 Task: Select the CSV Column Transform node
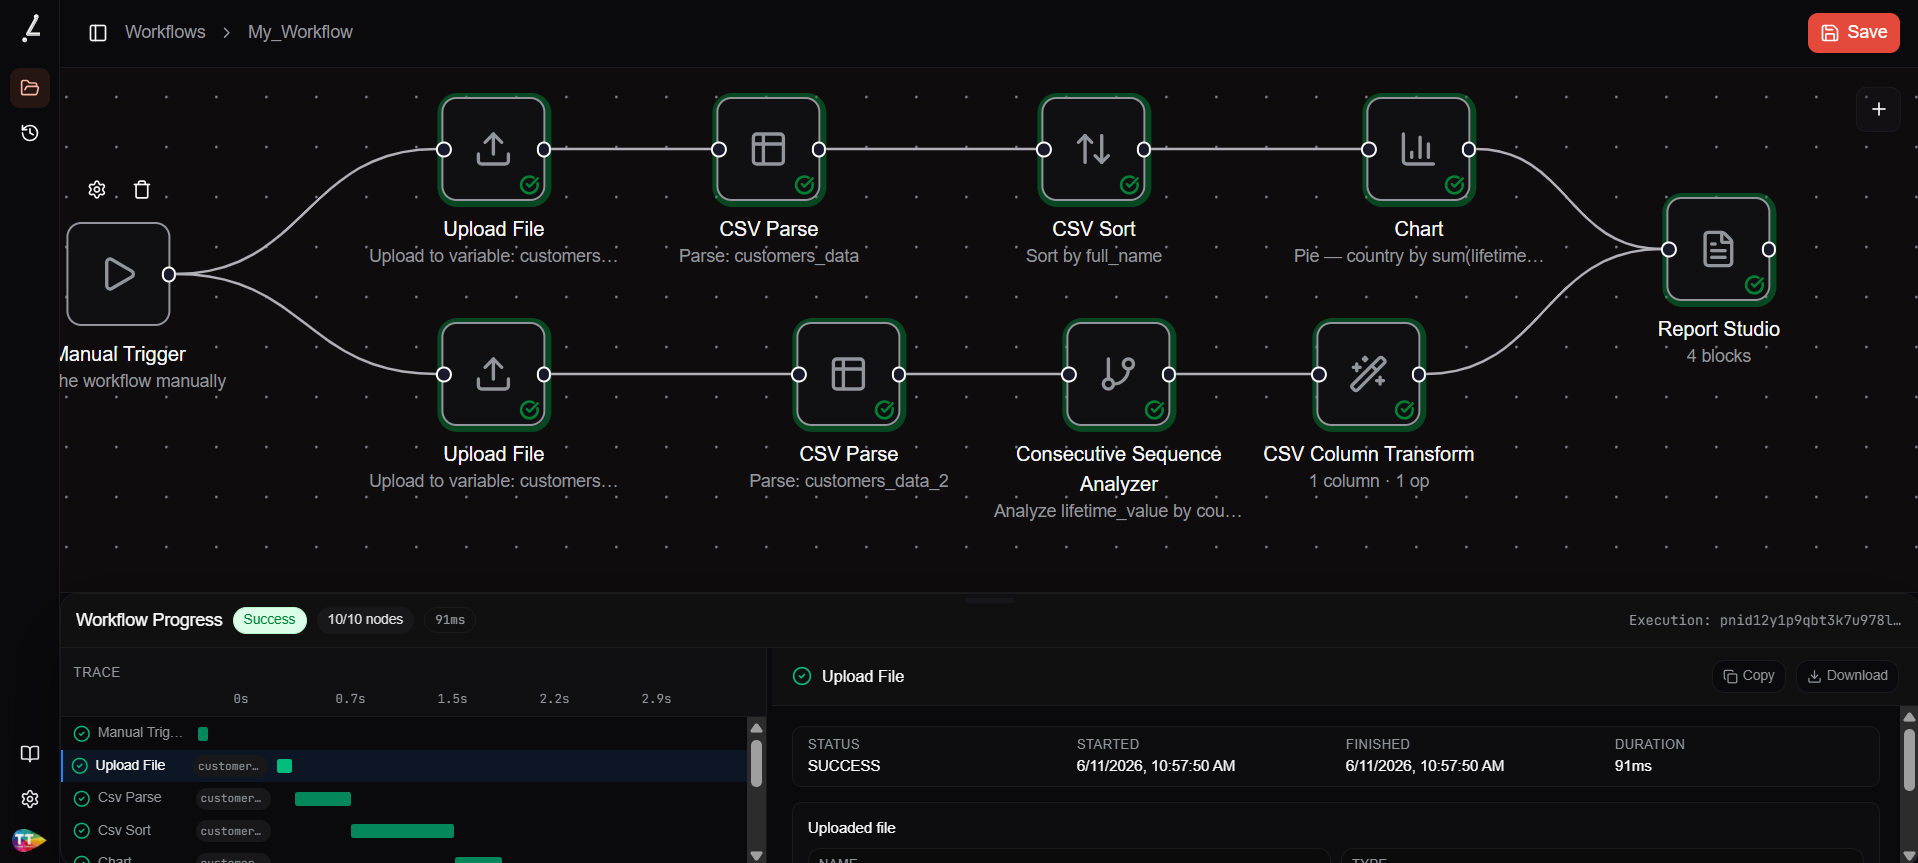1369,374
